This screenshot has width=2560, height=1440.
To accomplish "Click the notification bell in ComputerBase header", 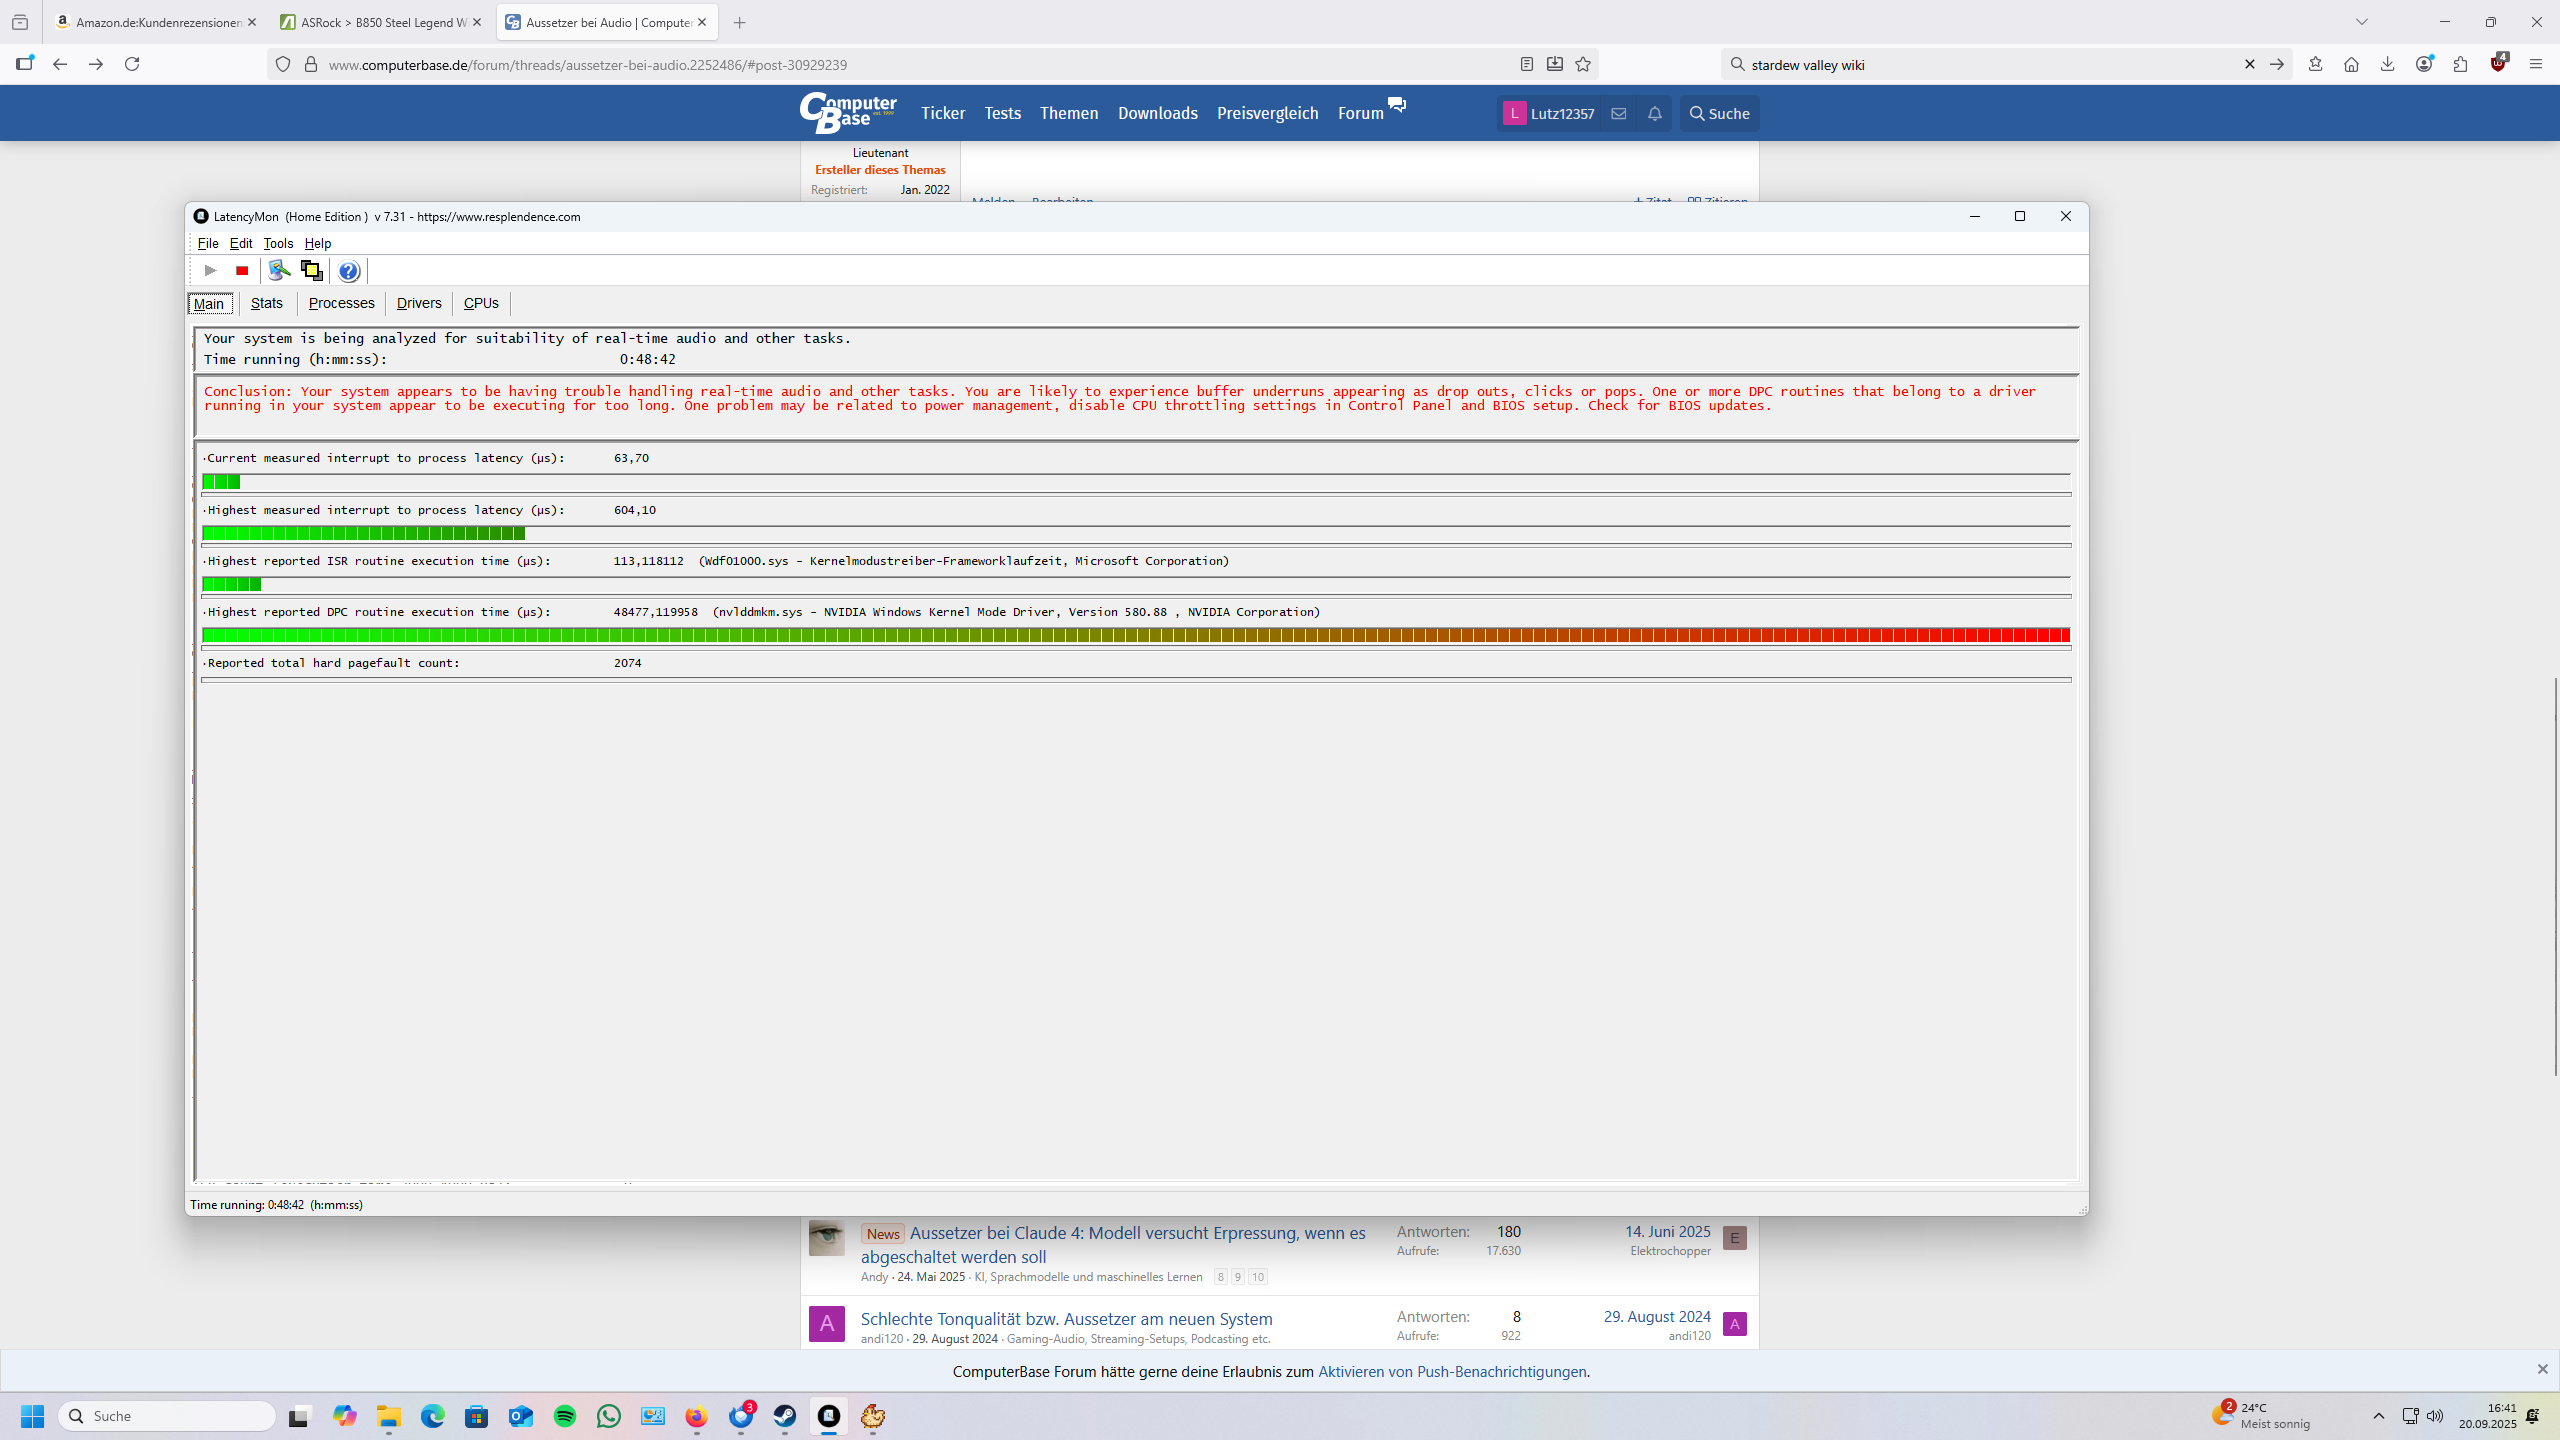I will [x=1655, y=114].
